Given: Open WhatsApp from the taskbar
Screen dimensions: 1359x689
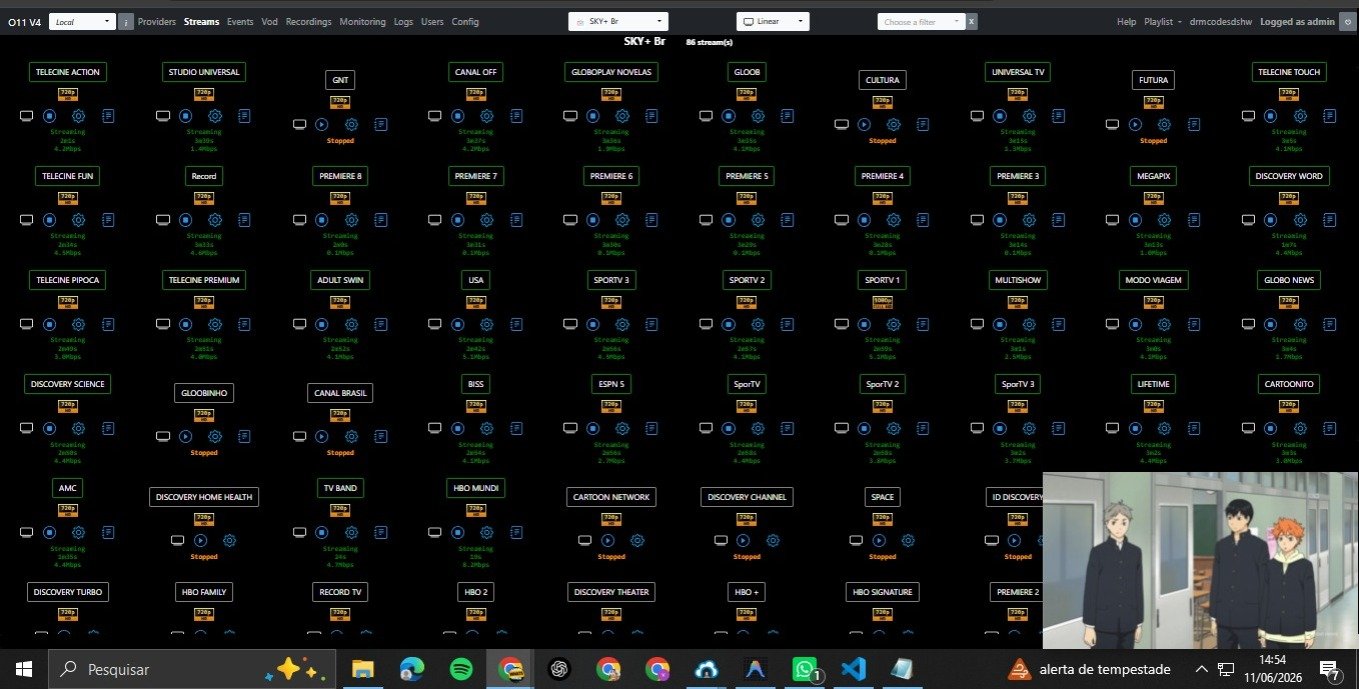Looking at the screenshot, I should (805, 669).
